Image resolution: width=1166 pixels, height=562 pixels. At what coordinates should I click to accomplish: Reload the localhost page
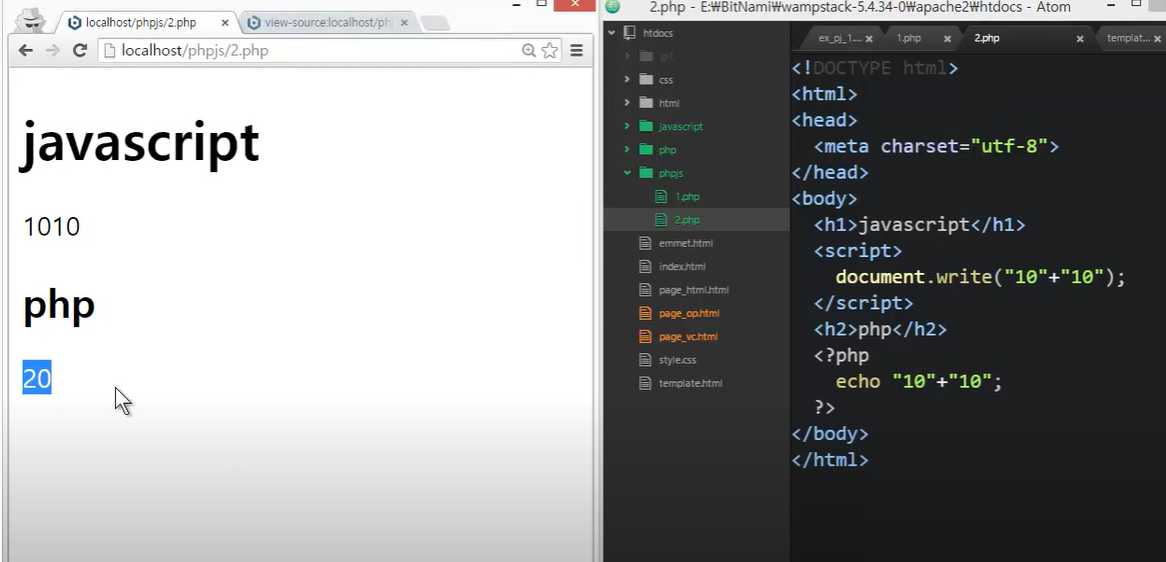click(x=80, y=51)
